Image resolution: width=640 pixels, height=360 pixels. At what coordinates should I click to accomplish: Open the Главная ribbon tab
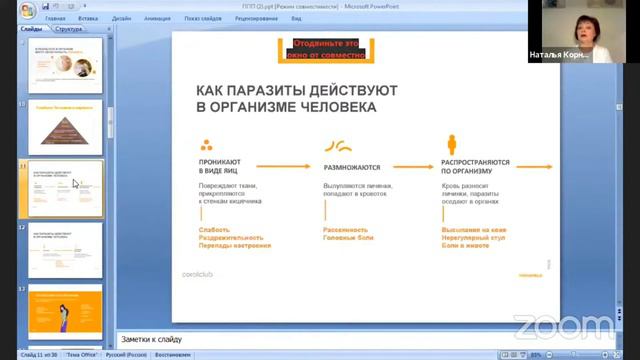pyautogui.click(x=55, y=19)
